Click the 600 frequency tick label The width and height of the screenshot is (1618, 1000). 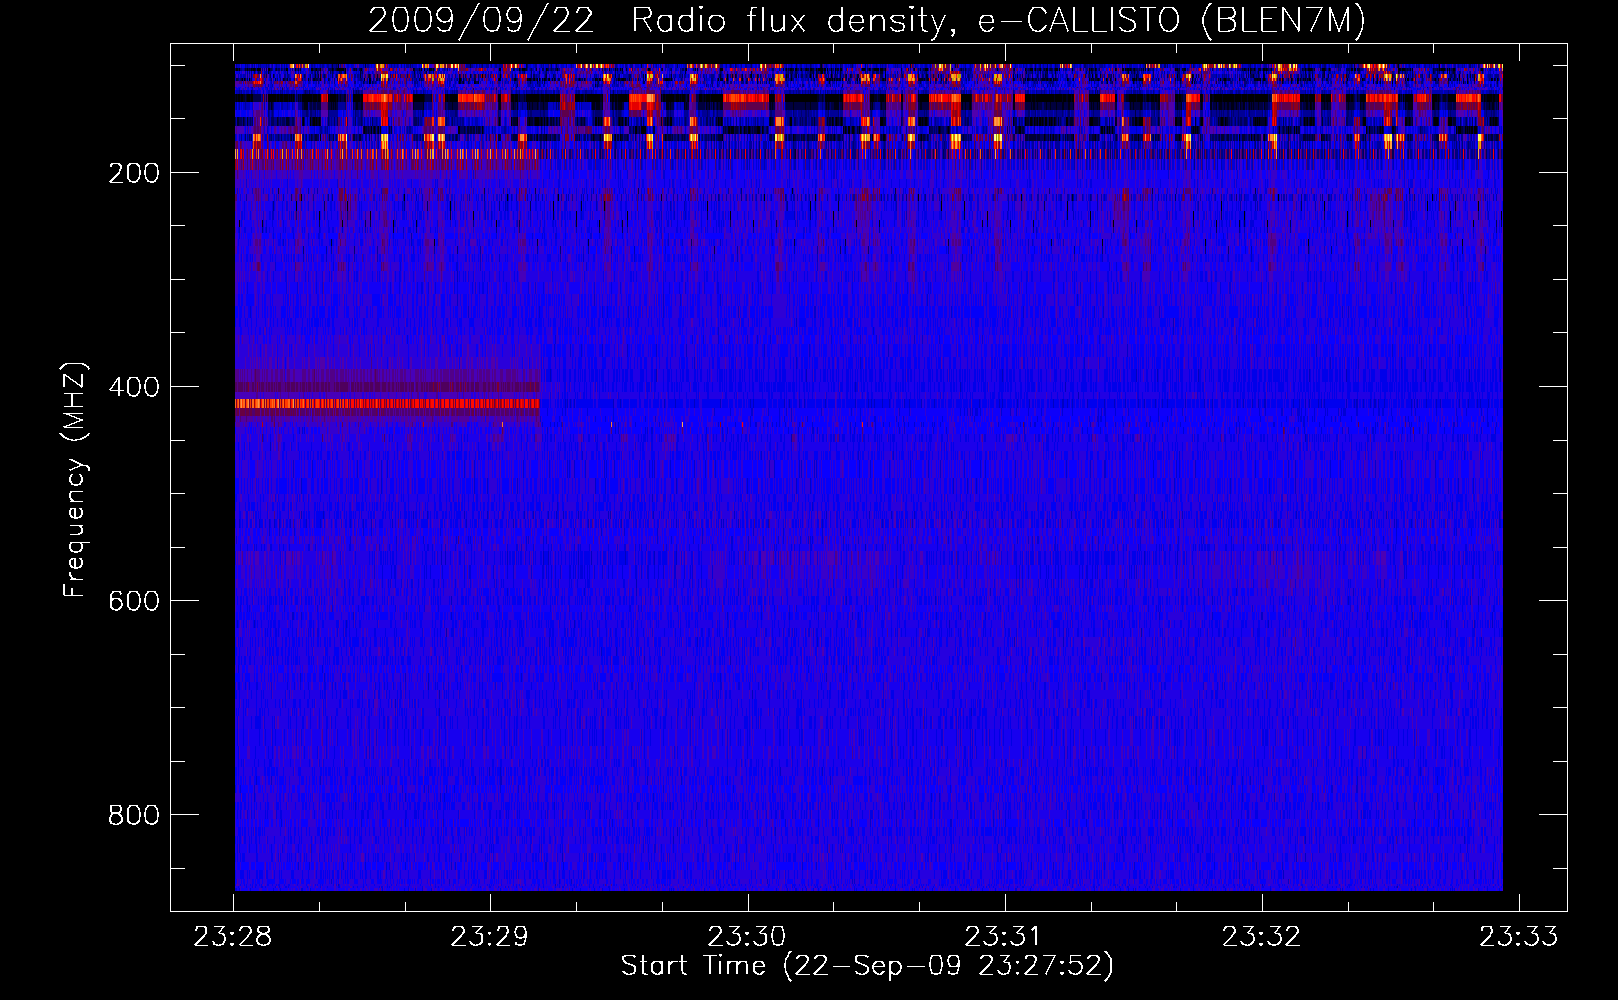tap(134, 601)
